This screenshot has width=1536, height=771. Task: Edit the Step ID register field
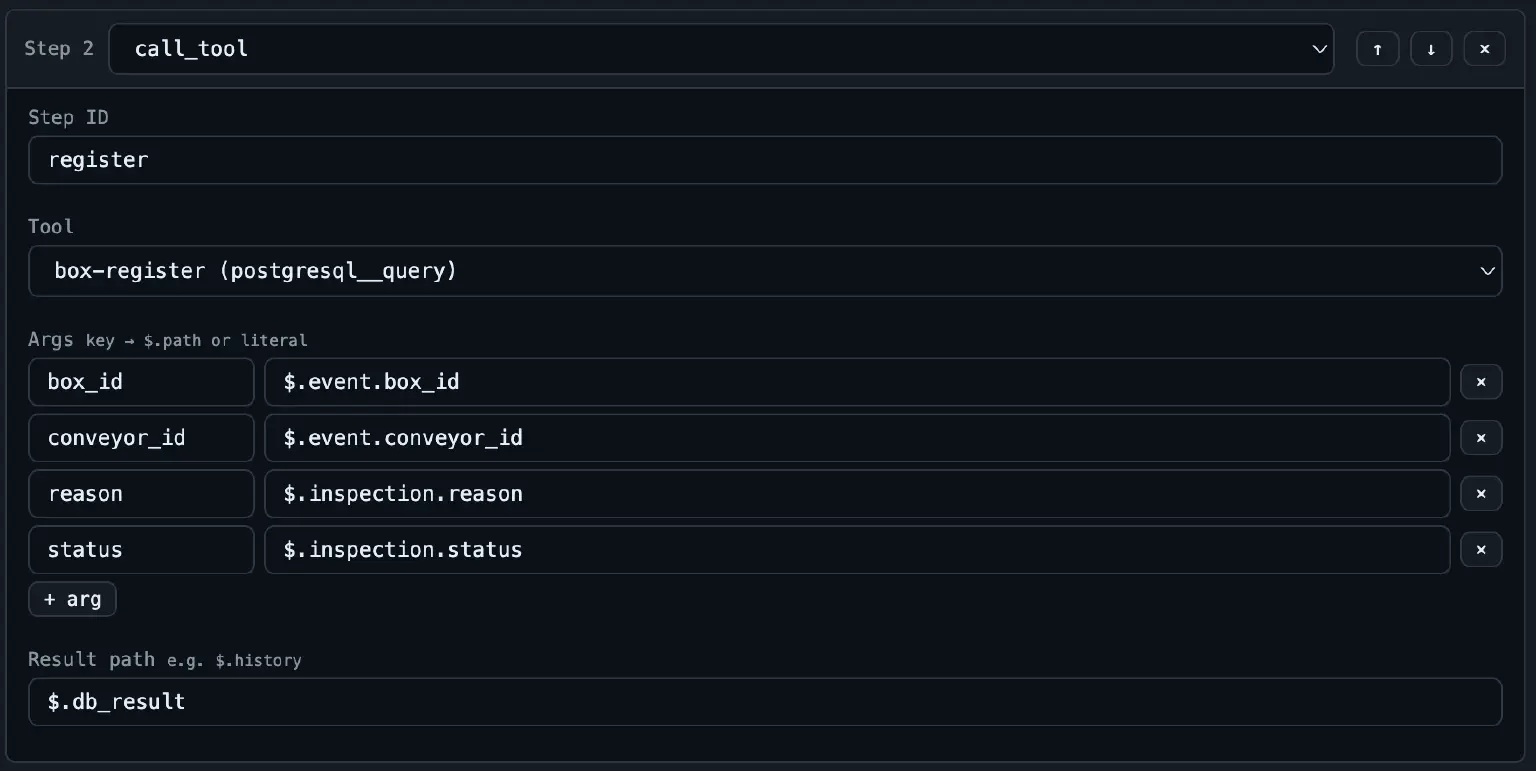[765, 160]
